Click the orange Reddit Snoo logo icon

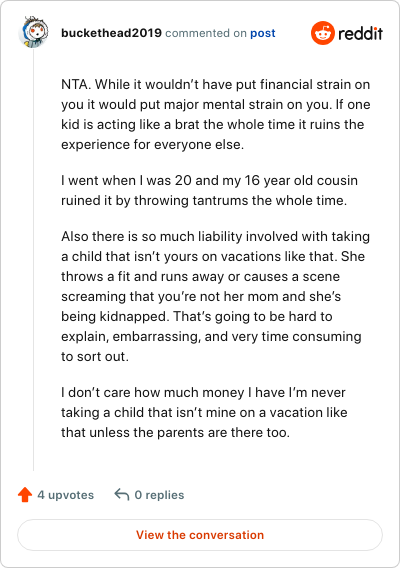tap(322, 33)
